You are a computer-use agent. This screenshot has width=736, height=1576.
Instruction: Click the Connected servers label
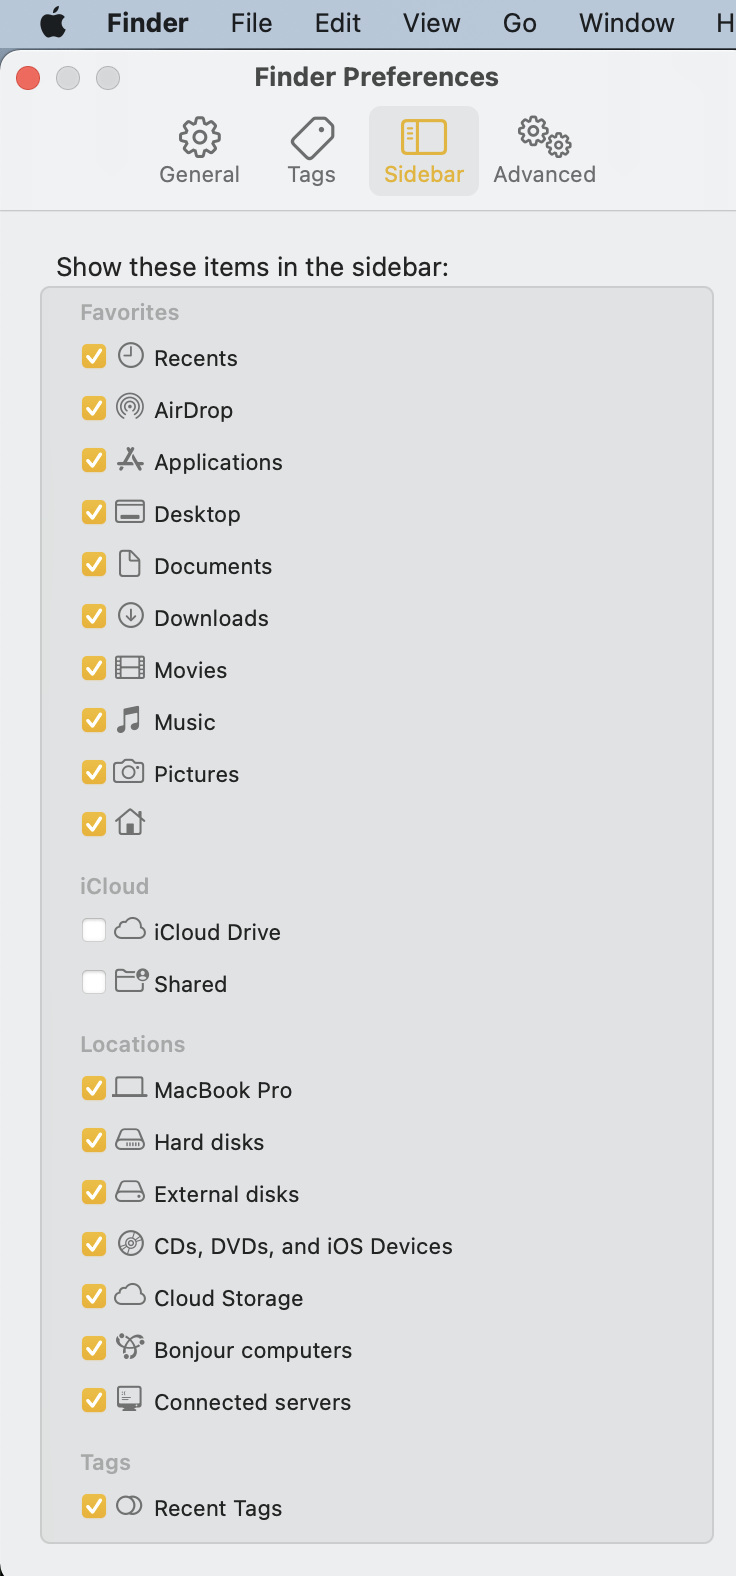(x=252, y=1402)
